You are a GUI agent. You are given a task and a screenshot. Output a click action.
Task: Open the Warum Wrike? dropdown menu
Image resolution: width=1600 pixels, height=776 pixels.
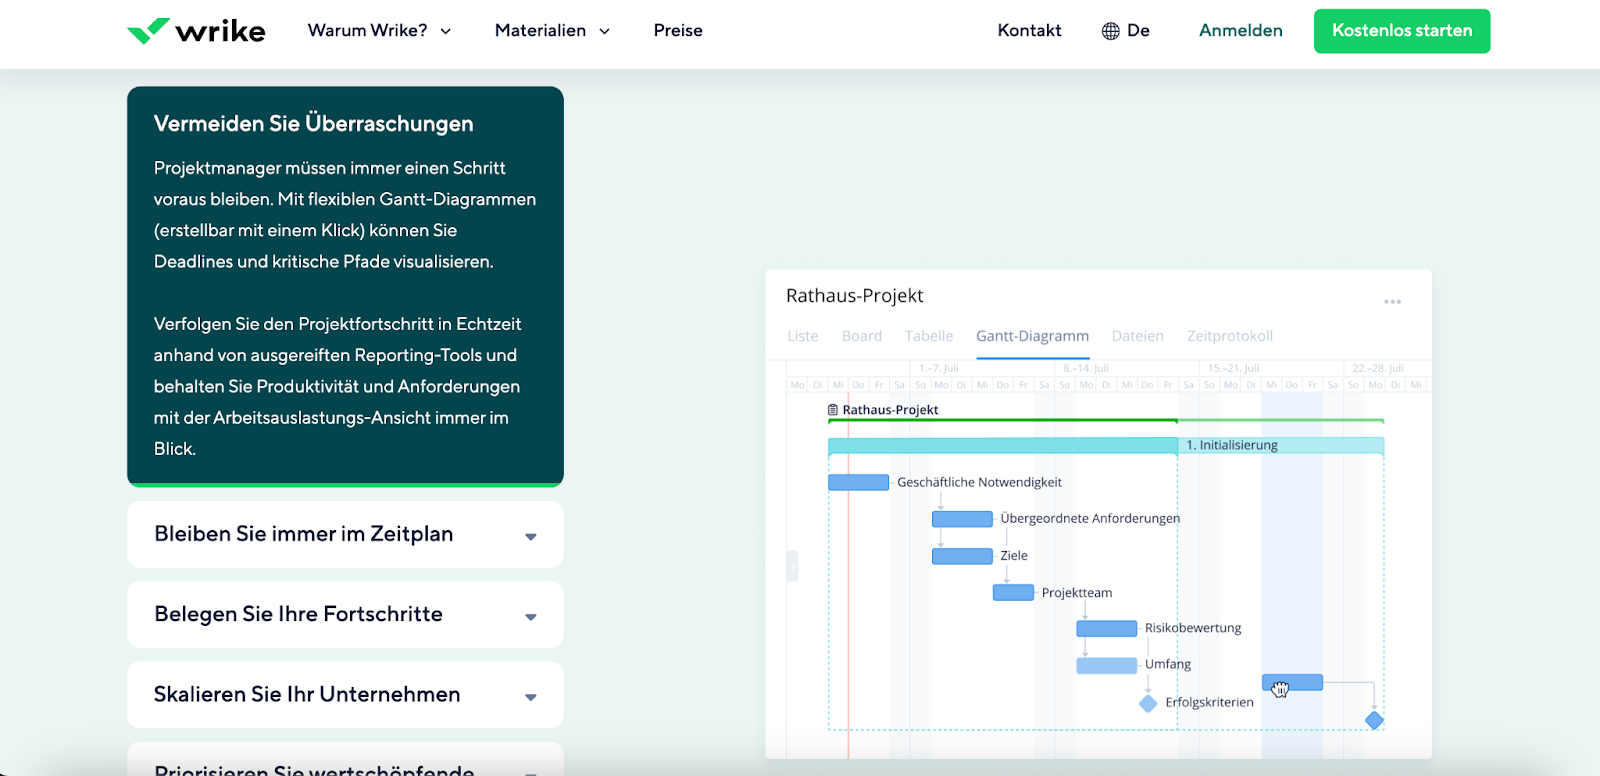(x=380, y=31)
